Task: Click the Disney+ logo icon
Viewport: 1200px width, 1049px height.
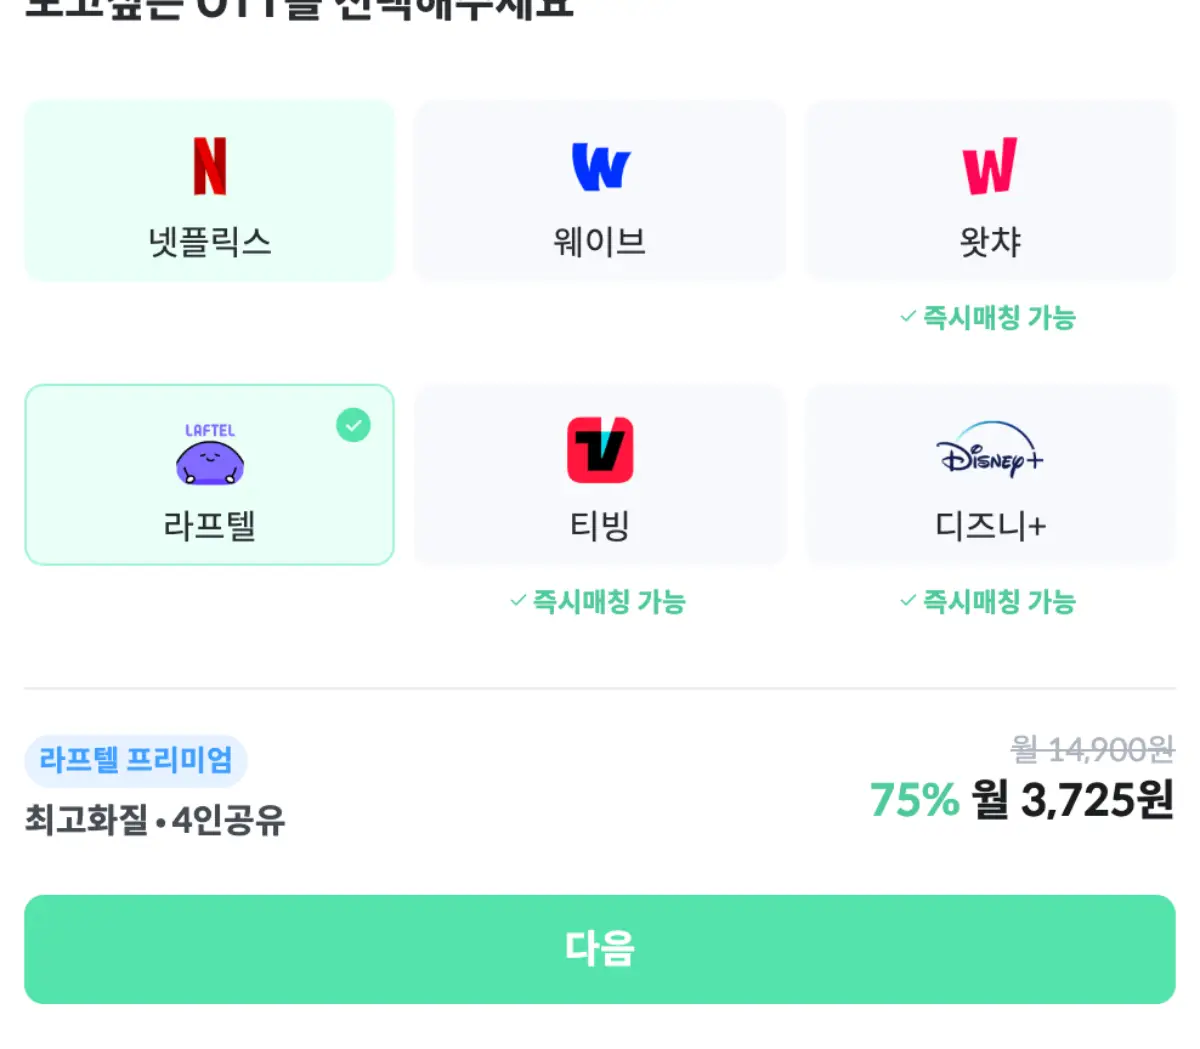Action: pyautogui.click(x=989, y=455)
